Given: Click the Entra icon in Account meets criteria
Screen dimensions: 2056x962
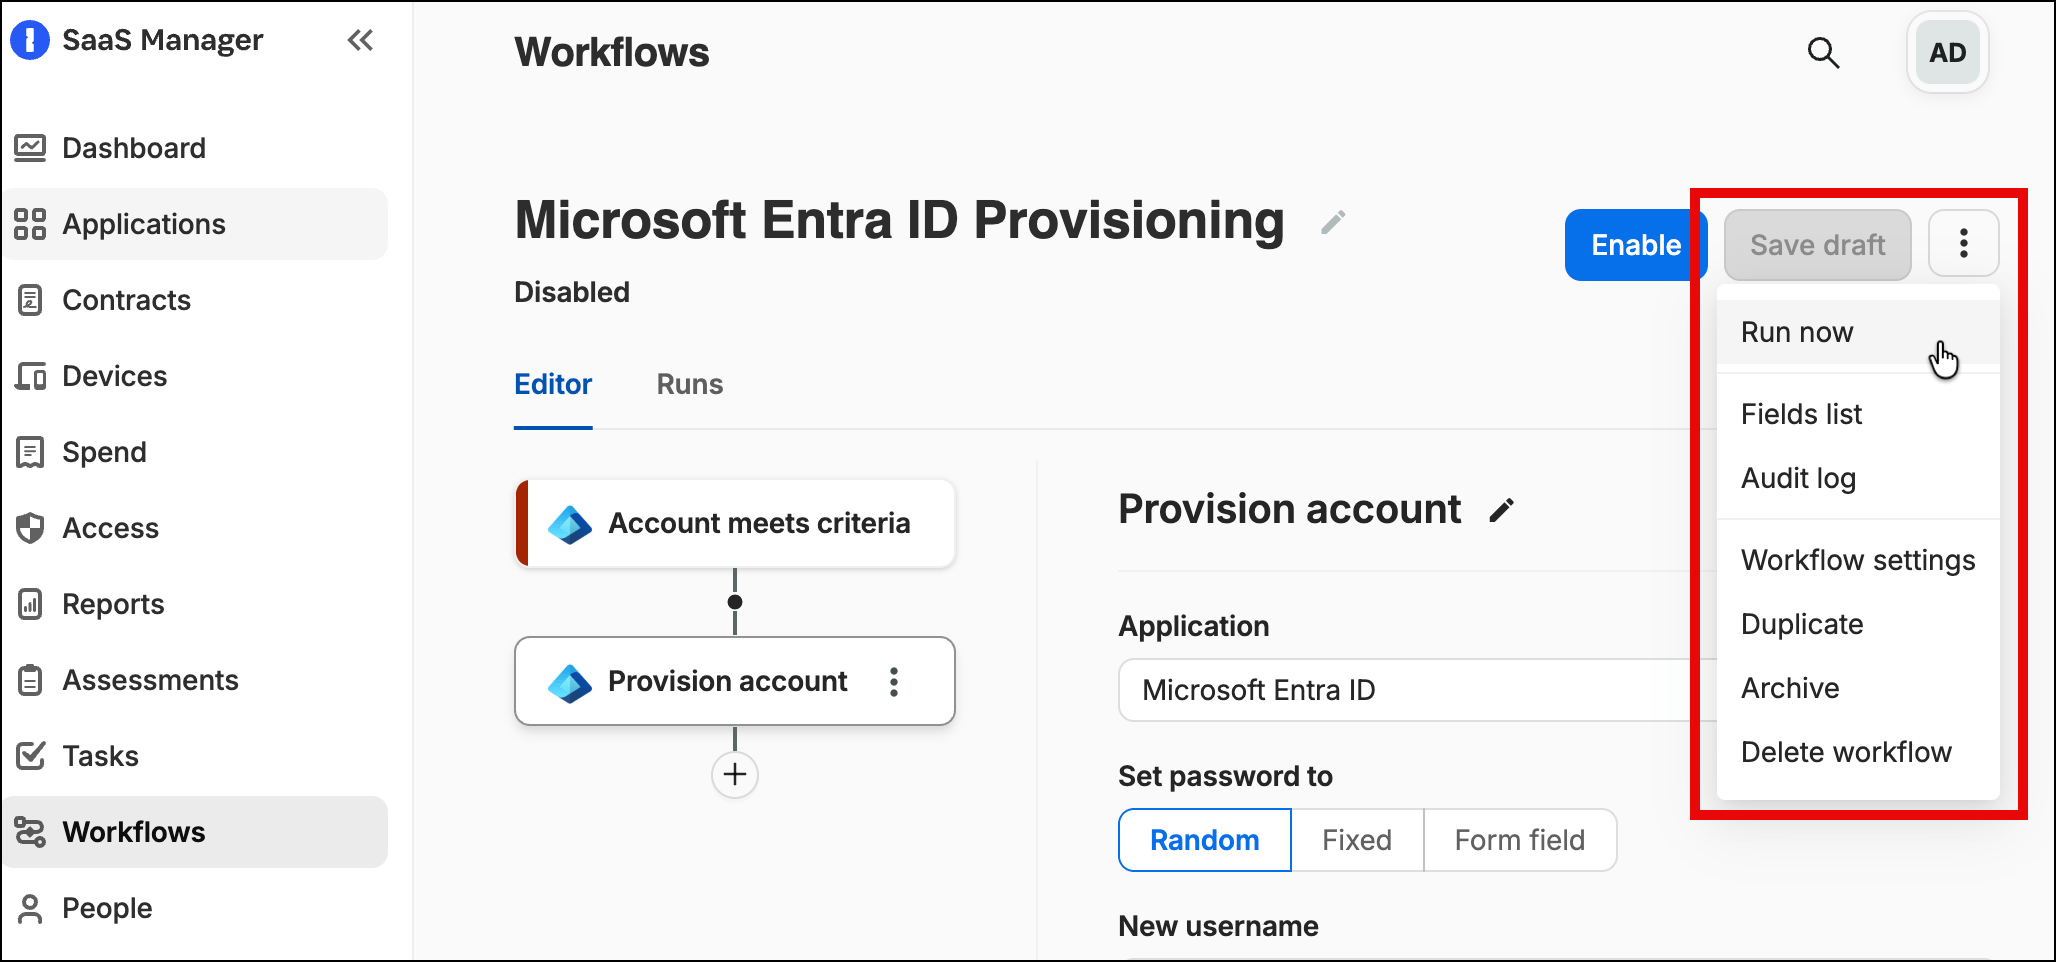Looking at the screenshot, I should click(x=570, y=524).
